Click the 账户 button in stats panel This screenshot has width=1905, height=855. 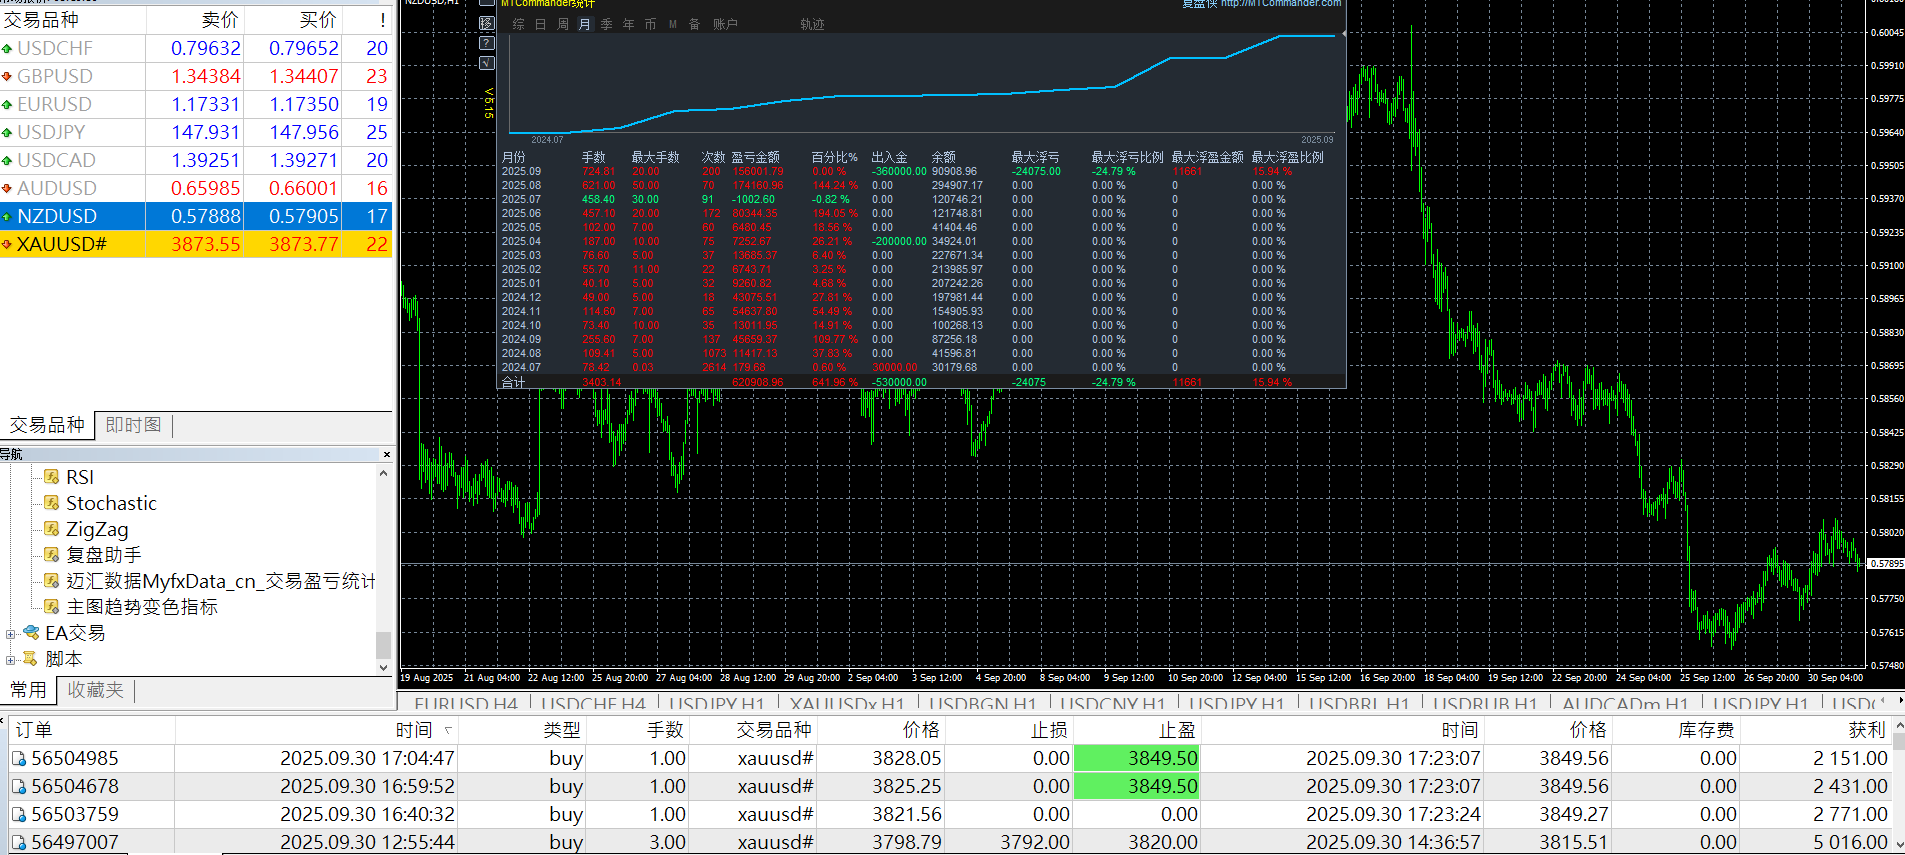click(725, 24)
